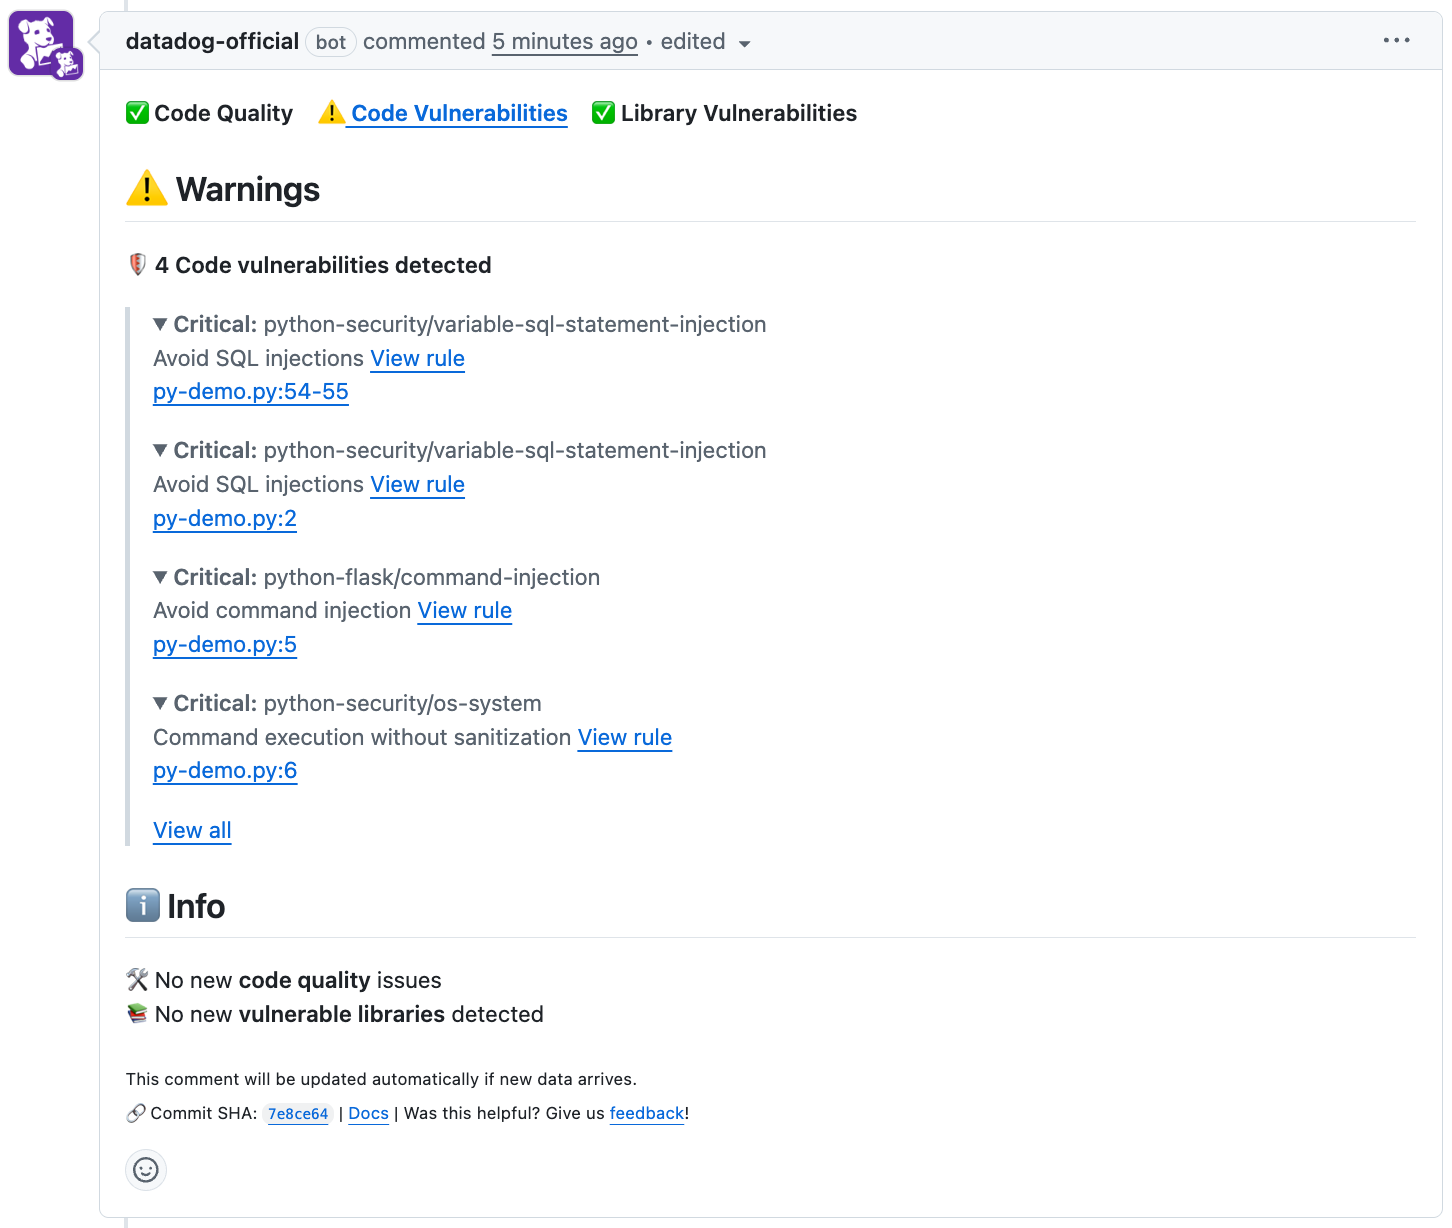1452x1228 pixels.
Task: Click the green checkmark beside Code Quality
Action: (138, 113)
